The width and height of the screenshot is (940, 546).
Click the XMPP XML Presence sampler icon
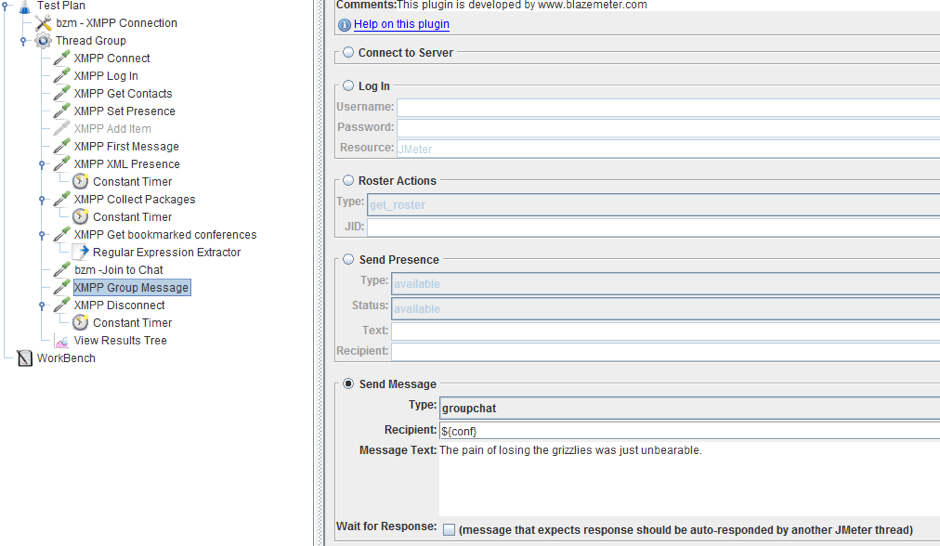[62, 164]
